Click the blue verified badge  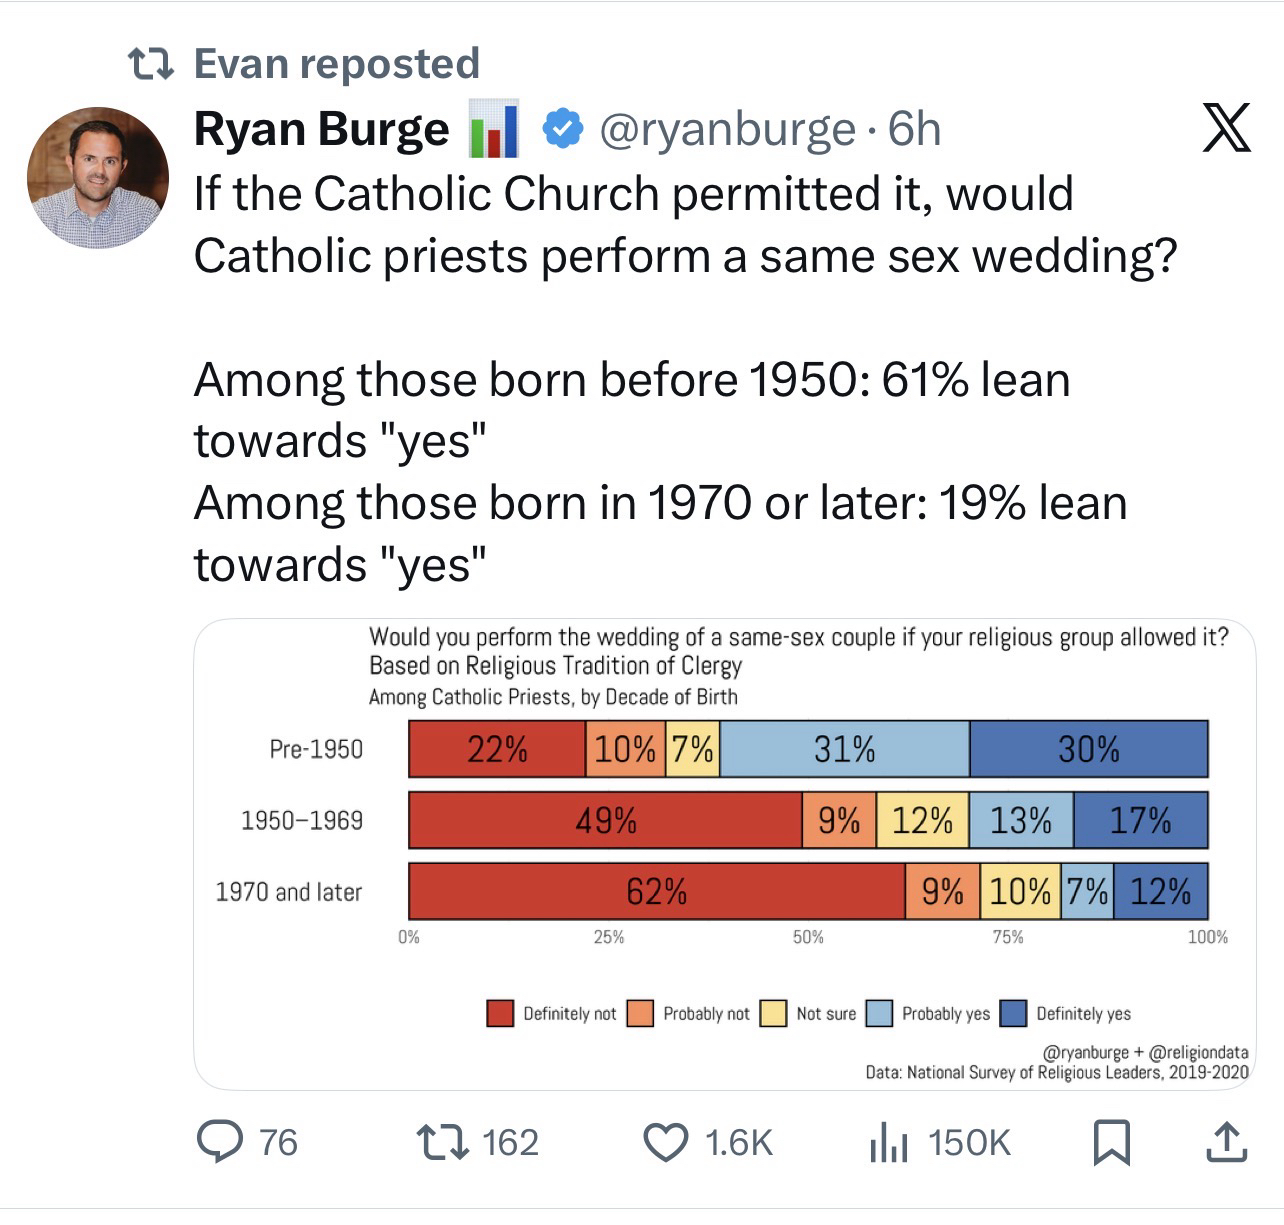[563, 129]
